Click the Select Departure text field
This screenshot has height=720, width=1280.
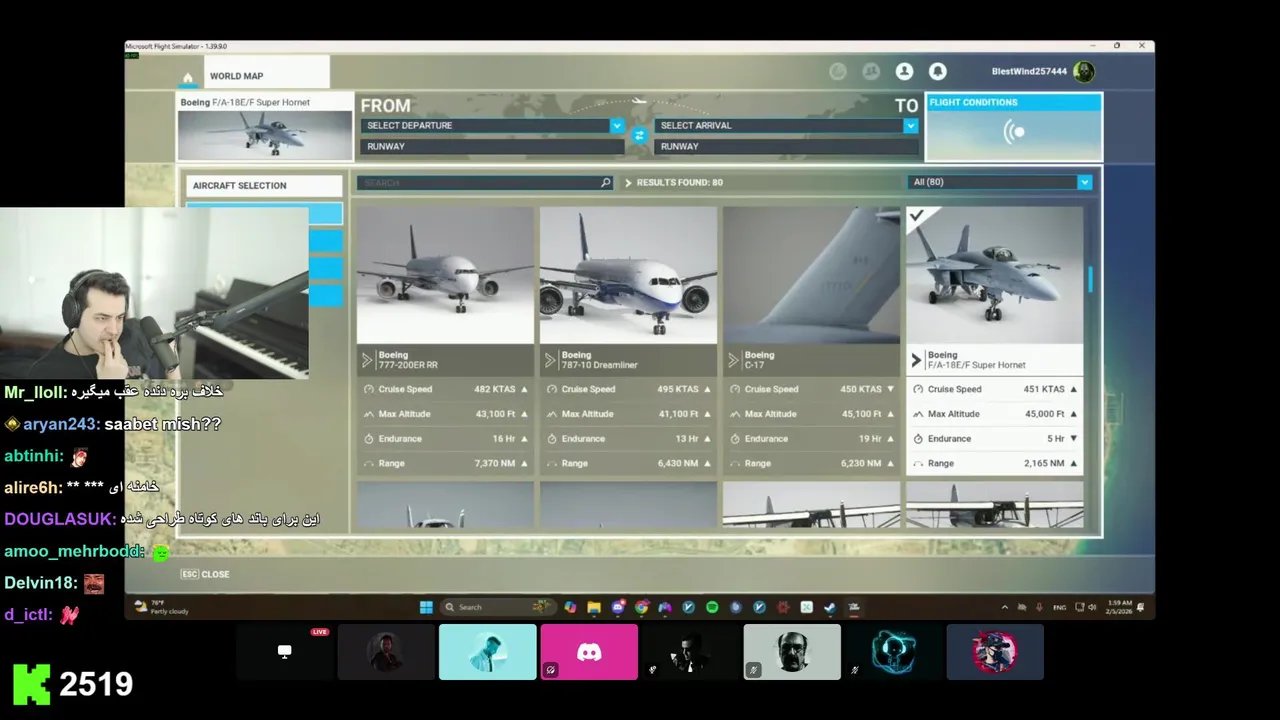point(485,125)
